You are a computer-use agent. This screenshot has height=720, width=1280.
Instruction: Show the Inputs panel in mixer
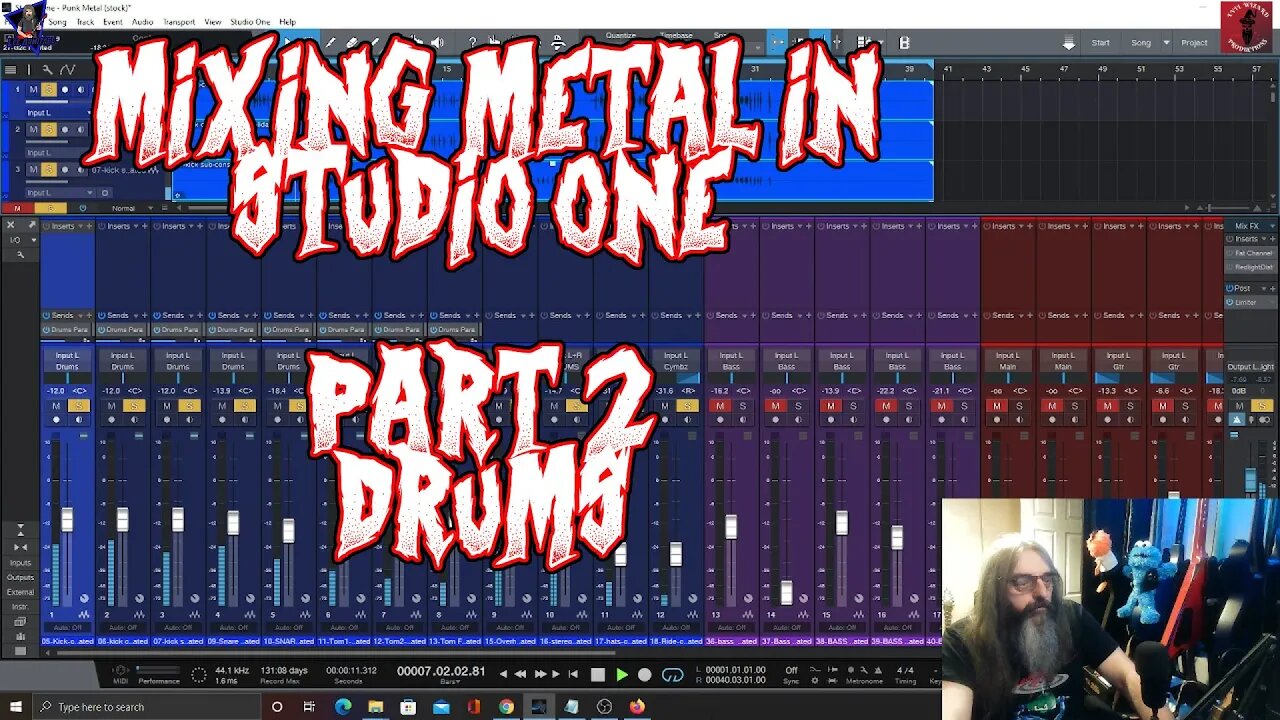20,563
